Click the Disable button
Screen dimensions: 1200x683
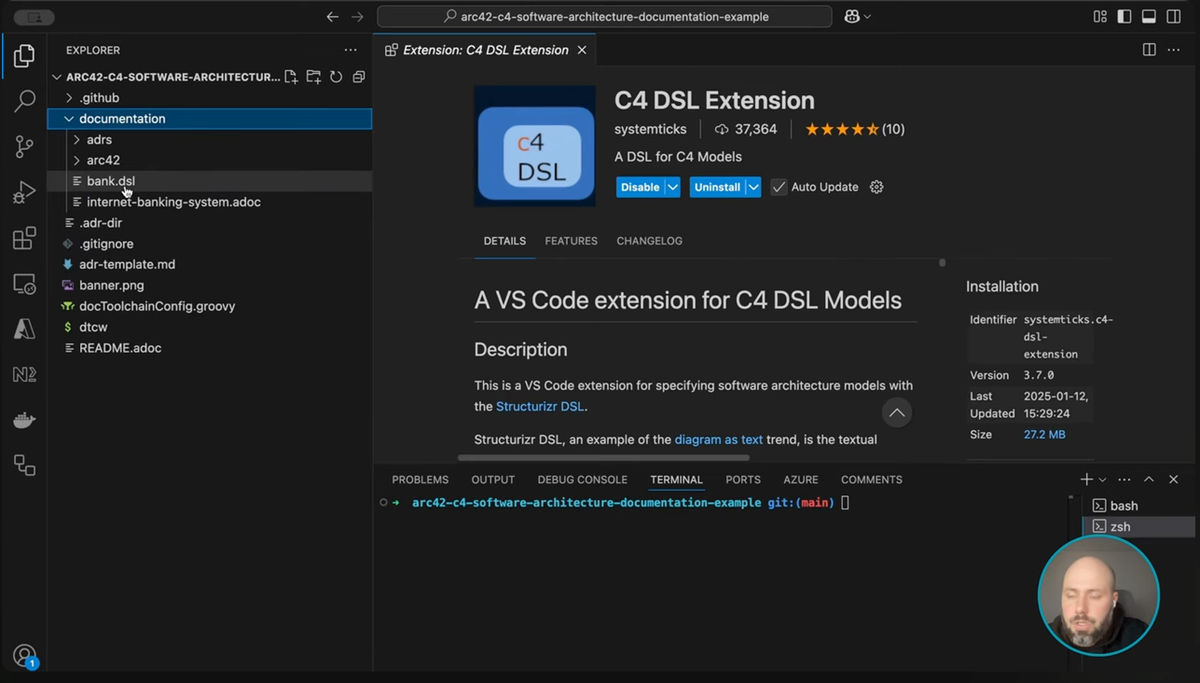(x=640, y=186)
